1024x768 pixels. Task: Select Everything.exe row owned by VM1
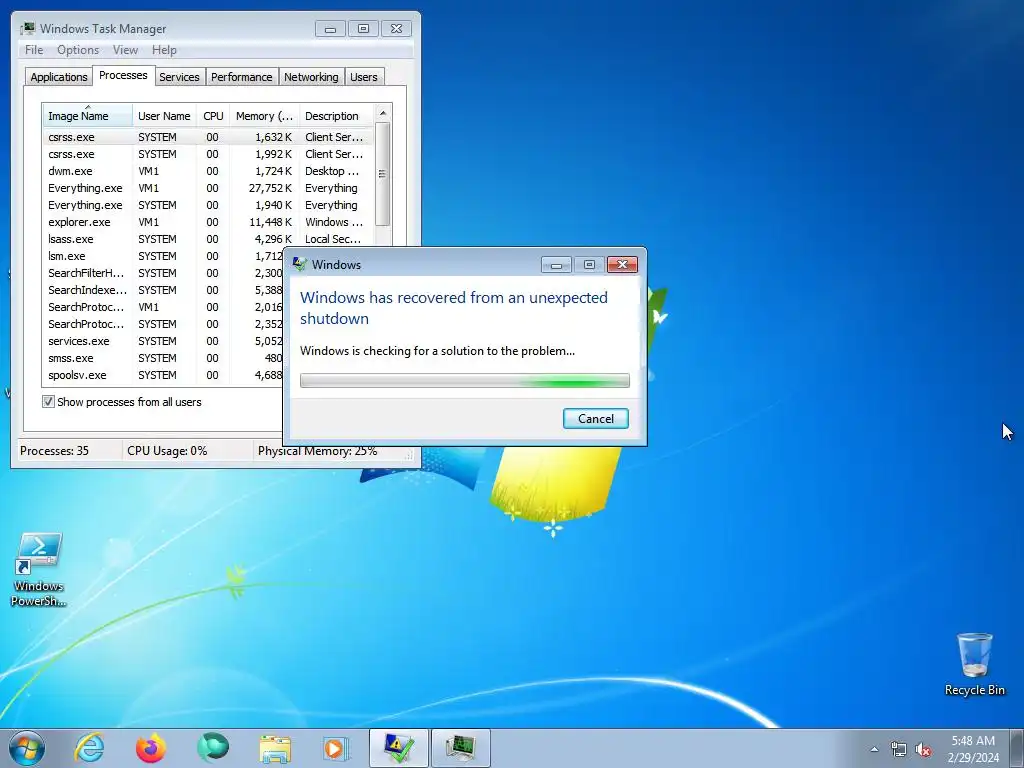click(x=208, y=188)
